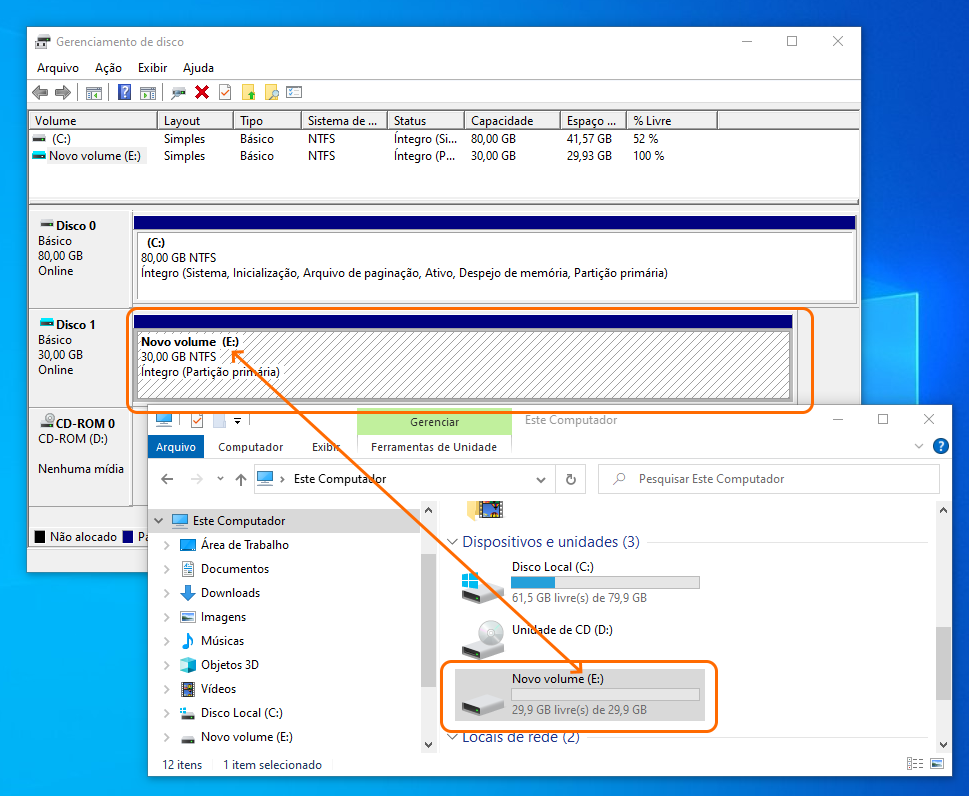This screenshot has width=969, height=796.
Task: Toggle the console tree pane toolbar icon
Action: (x=94, y=93)
